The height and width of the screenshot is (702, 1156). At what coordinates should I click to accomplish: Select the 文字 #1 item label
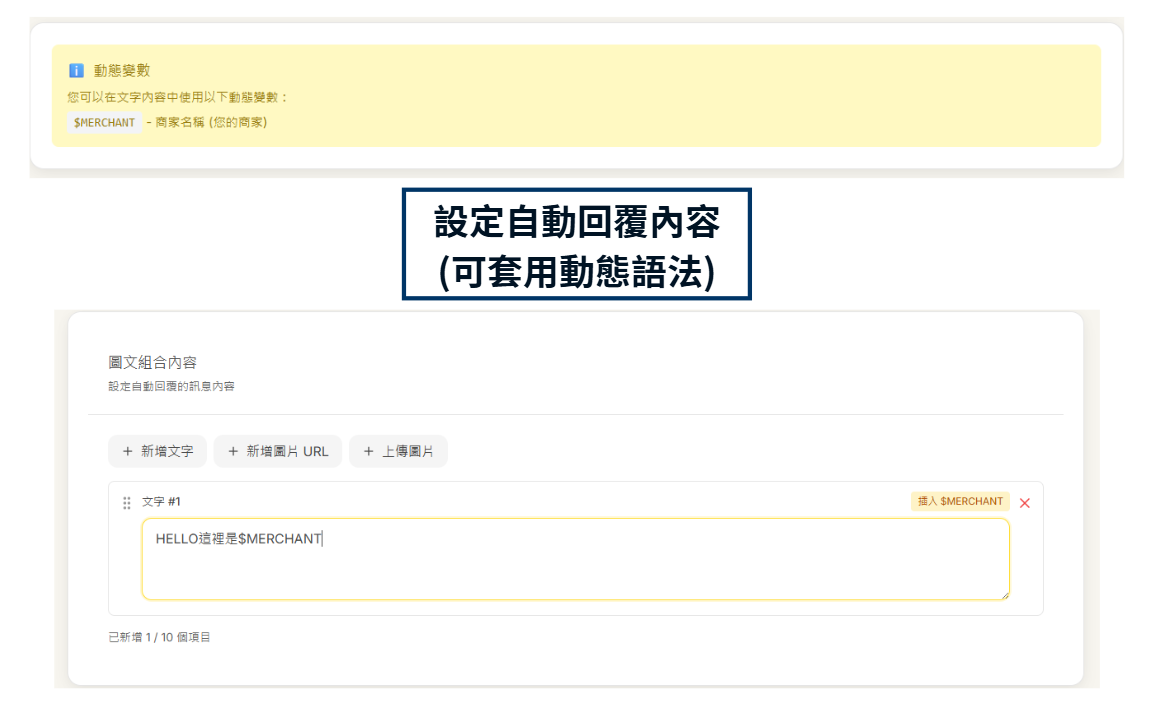161,502
